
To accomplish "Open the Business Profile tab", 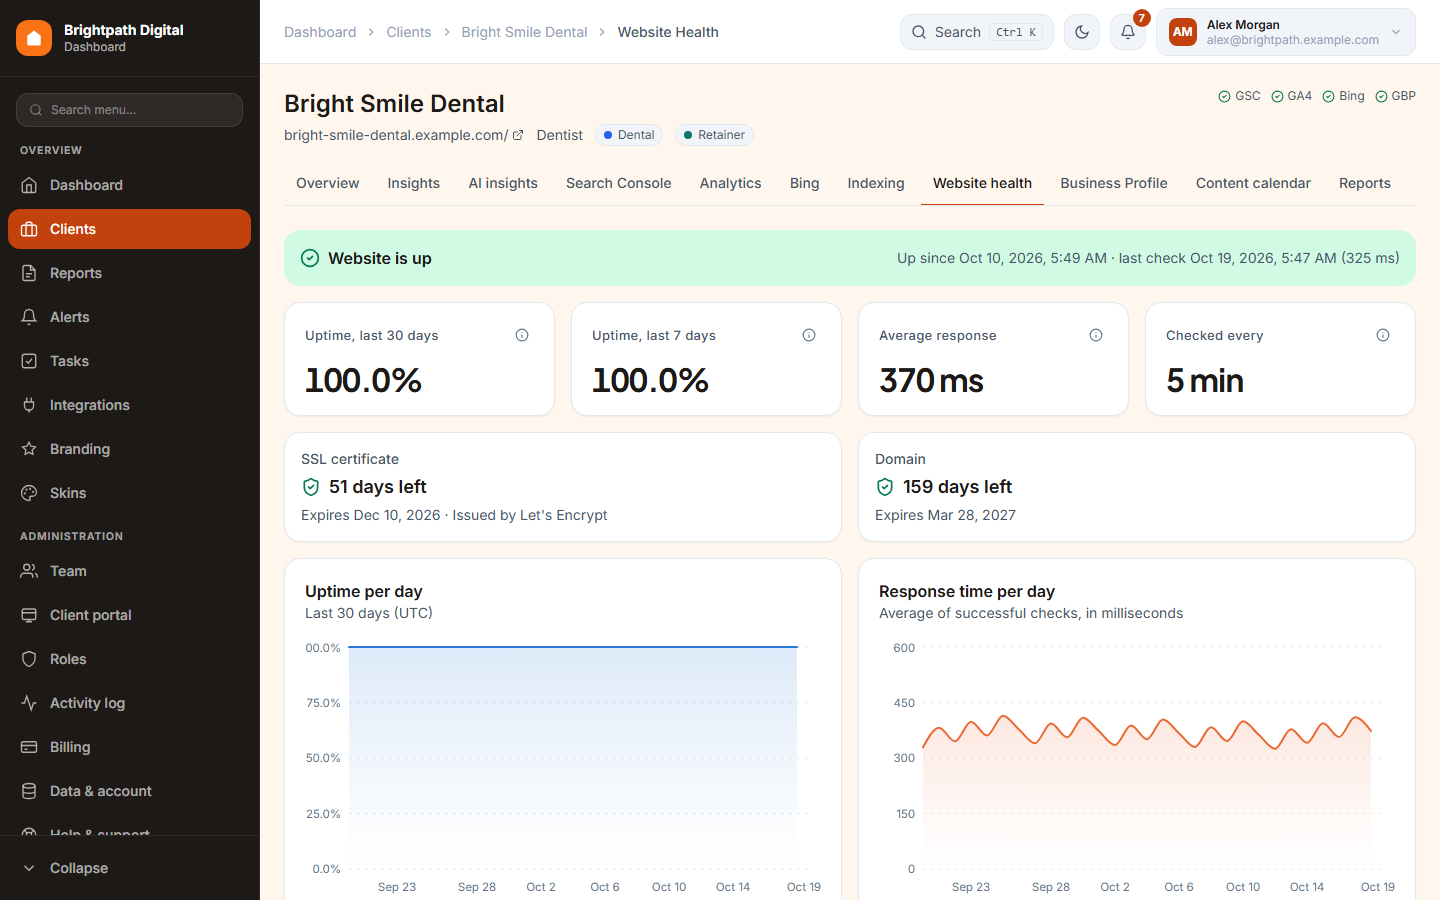I will click(1114, 183).
